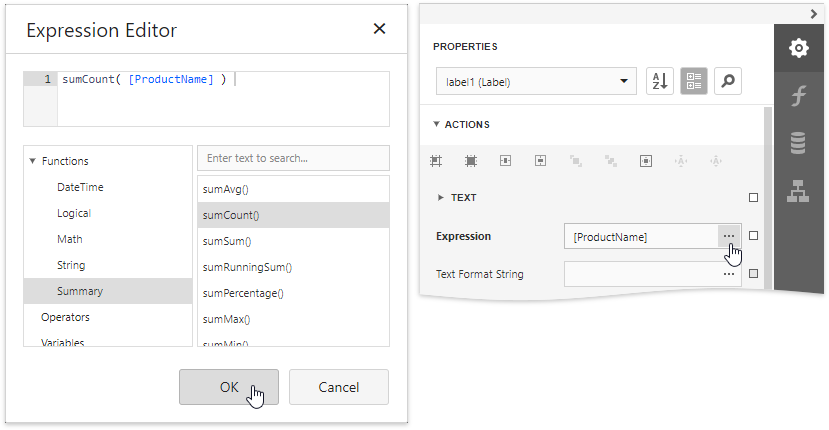Open the Expressions function tab

(x=797, y=96)
